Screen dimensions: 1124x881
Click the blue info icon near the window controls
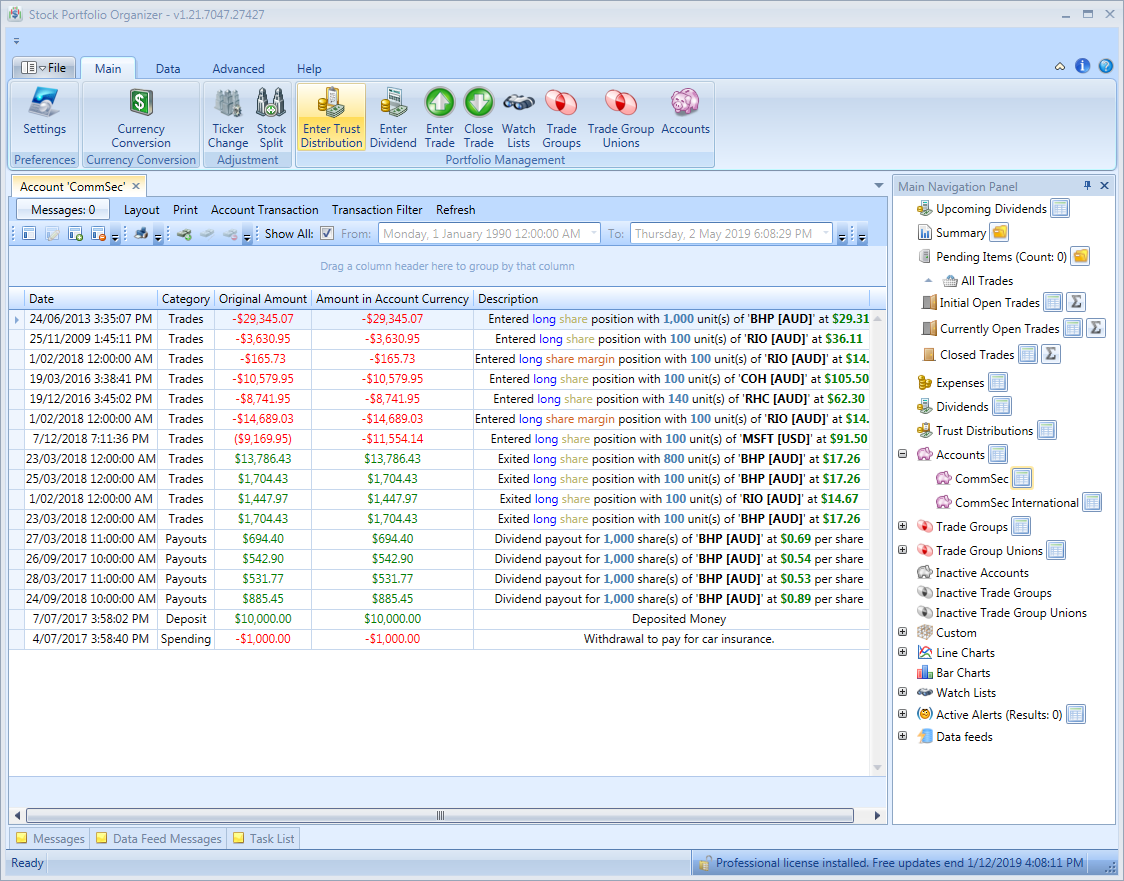(1082, 66)
